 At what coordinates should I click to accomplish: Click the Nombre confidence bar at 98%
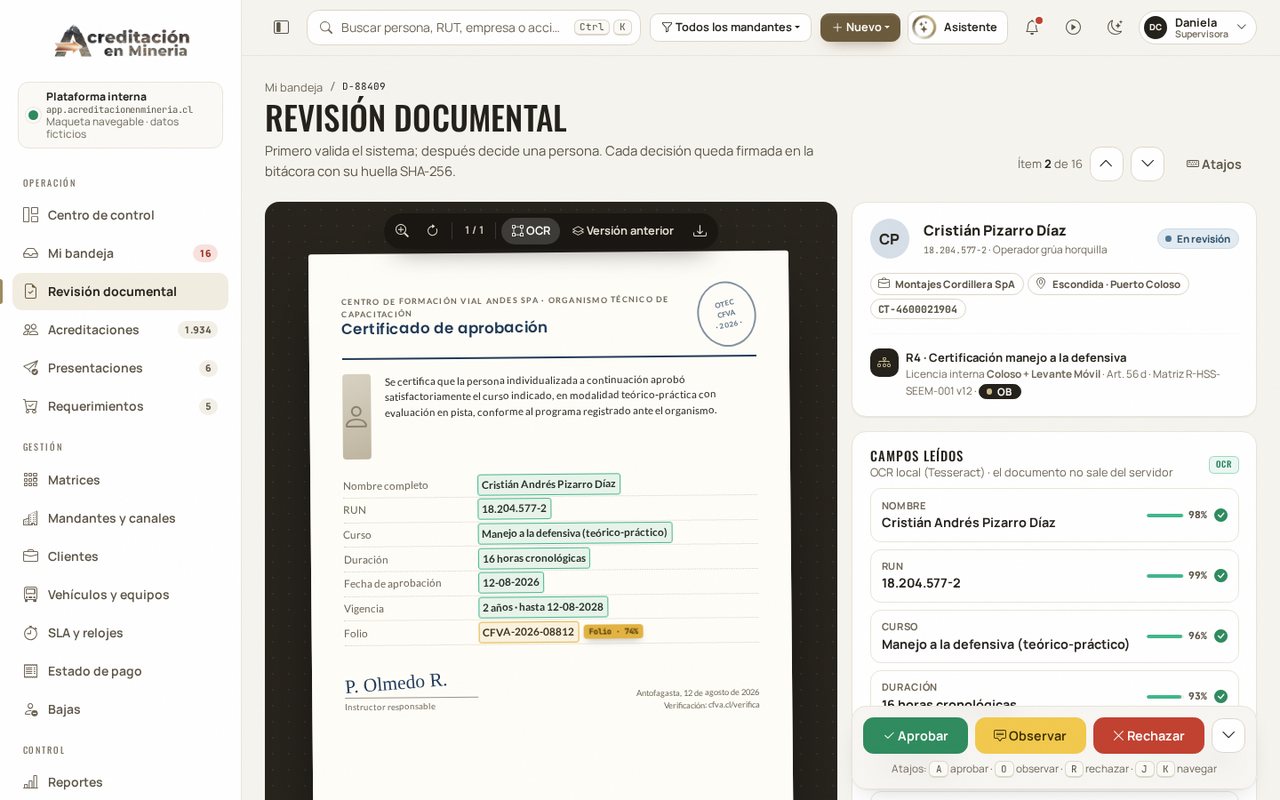[1165, 515]
